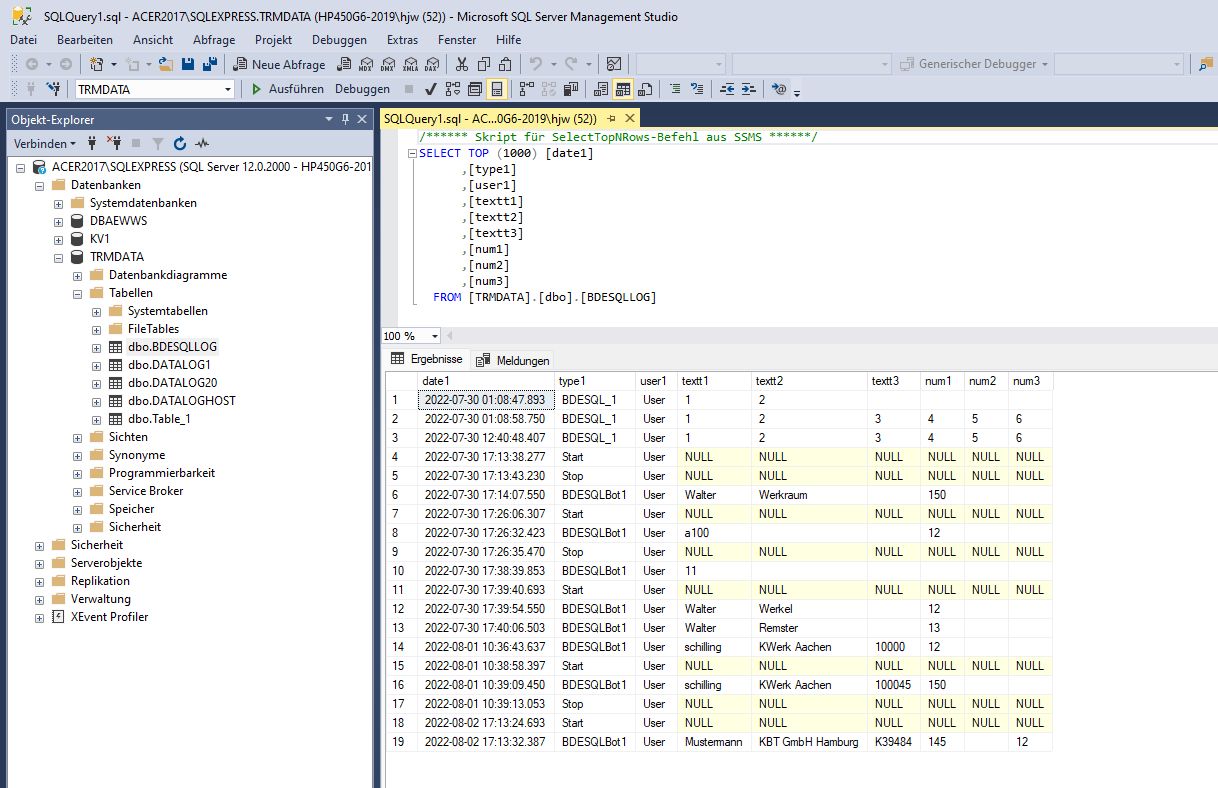Switch to the Ergebnisse tab
Image resolution: width=1218 pixels, height=788 pixels.
(427, 359)
